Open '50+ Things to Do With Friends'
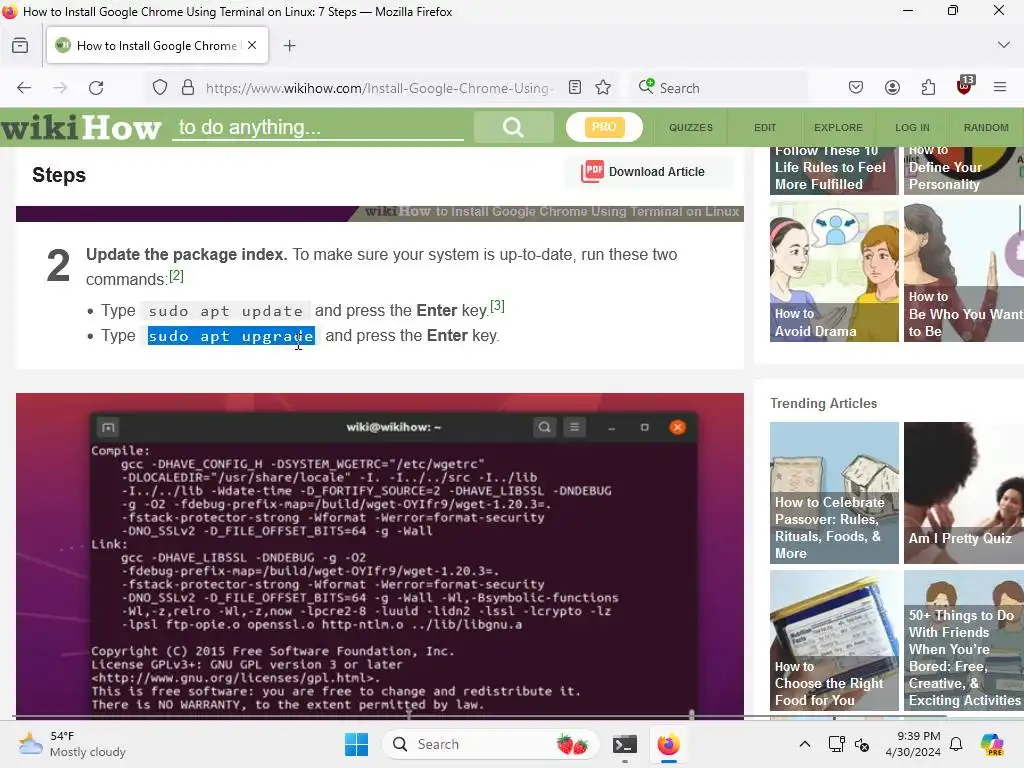 tap(964, 640)
